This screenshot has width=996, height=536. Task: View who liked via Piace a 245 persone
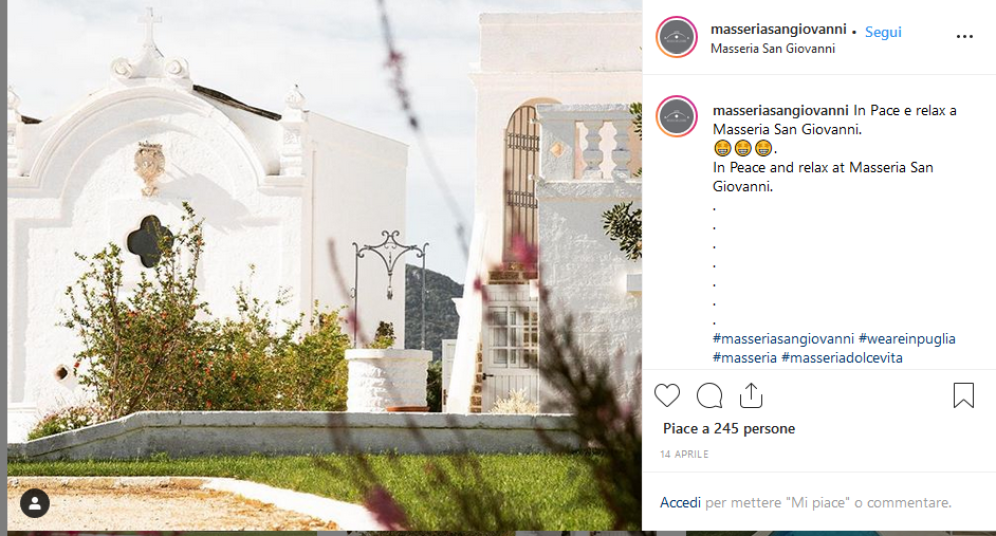(729, 429)
